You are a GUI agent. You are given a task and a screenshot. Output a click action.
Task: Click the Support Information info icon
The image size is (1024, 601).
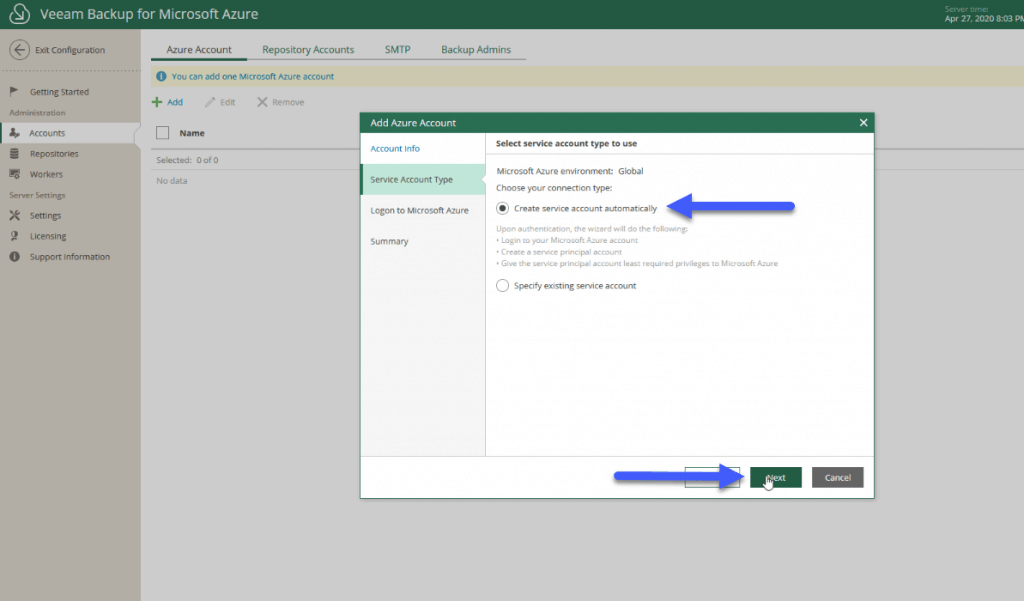pyautogui.click(x=14, y=257)
